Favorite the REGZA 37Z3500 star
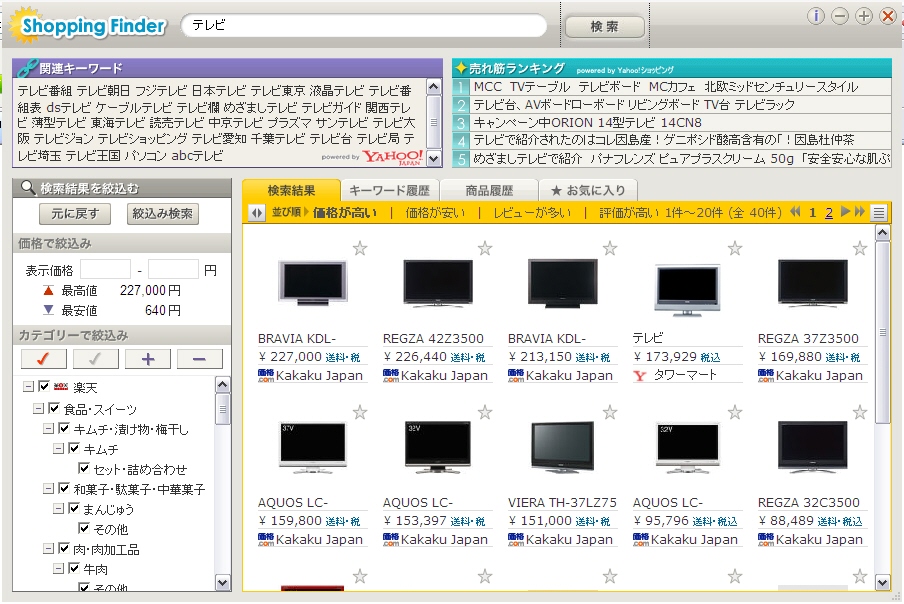Image resolution: width=904 pixels, height=604 pixels. [860, 248]
